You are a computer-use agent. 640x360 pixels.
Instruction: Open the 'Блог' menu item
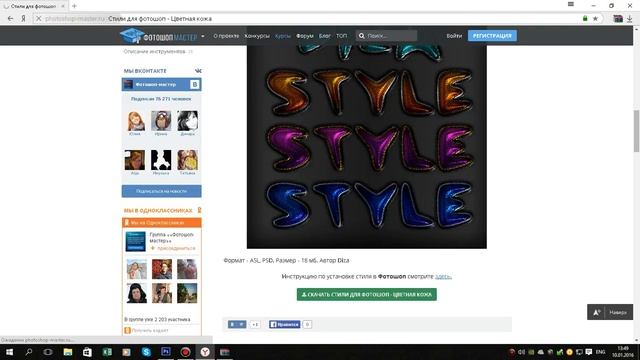(x=324, y=36)
